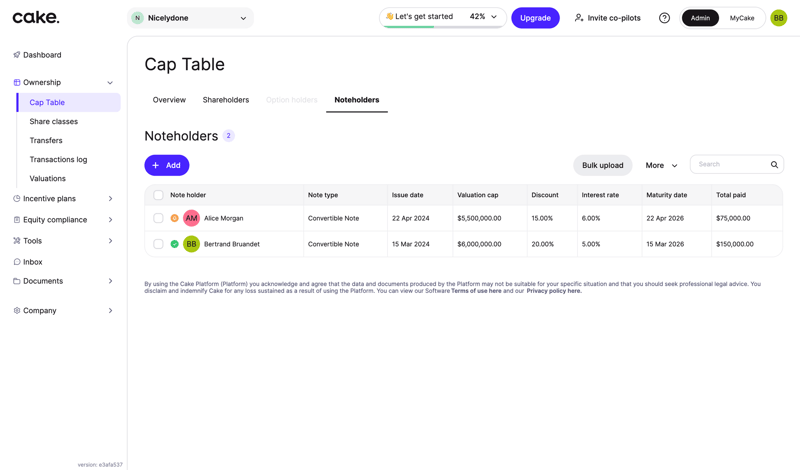Open Inbox from the sidebar
800x470 pixels.
33,262
